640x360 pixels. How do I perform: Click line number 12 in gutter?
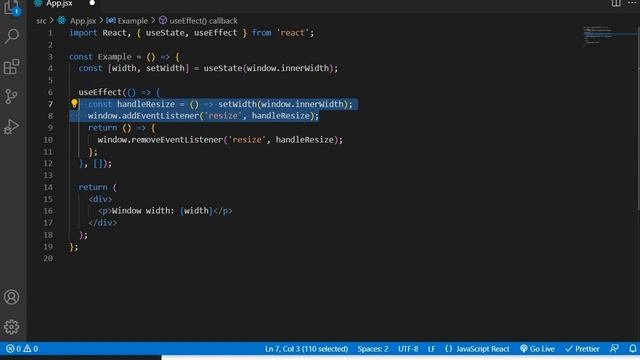pyautogui.click(x=48, y=163)
